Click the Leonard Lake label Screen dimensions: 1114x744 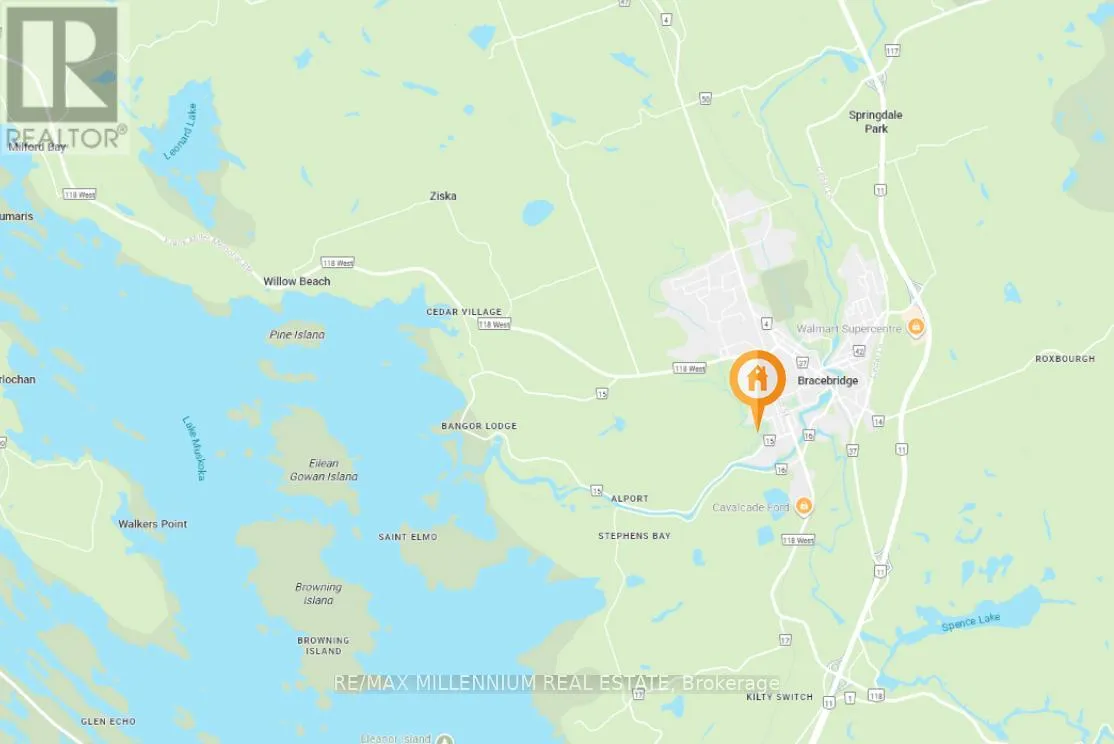(x=180, y=132)
